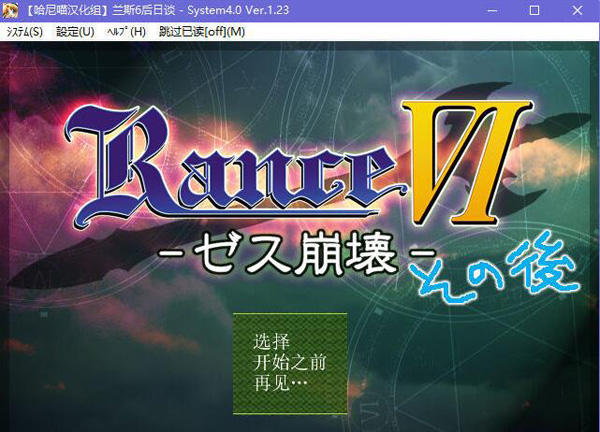The height and width of the screenshot is (432, 600).
Task: Click the window title text 兰斯6后日谈
Action: click(143, 10)
